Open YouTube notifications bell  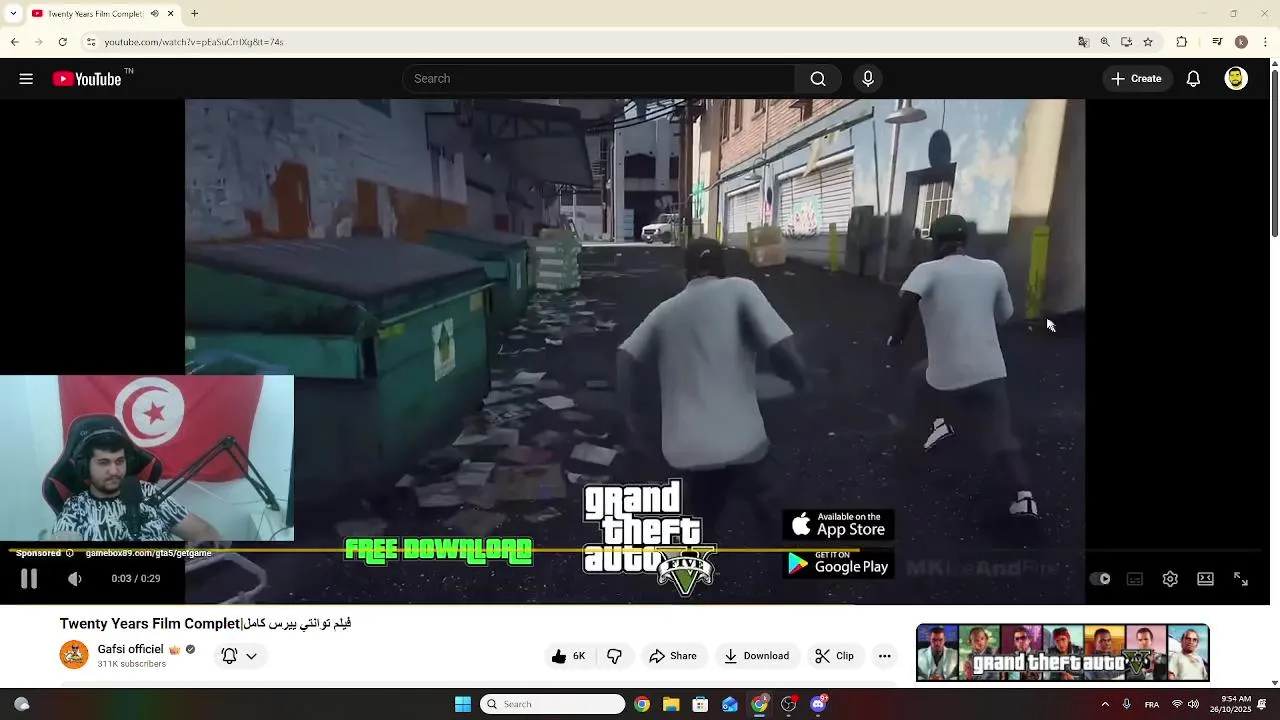tap(1193, 79)
